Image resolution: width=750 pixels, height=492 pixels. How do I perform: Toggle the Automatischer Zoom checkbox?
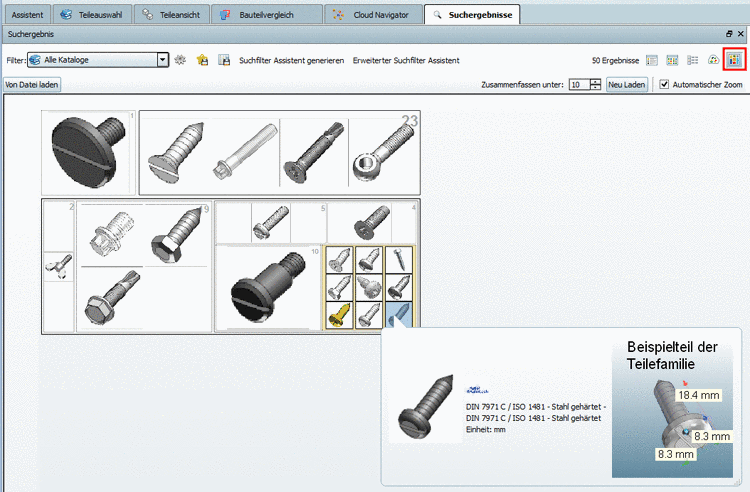[x=664, y=85]
